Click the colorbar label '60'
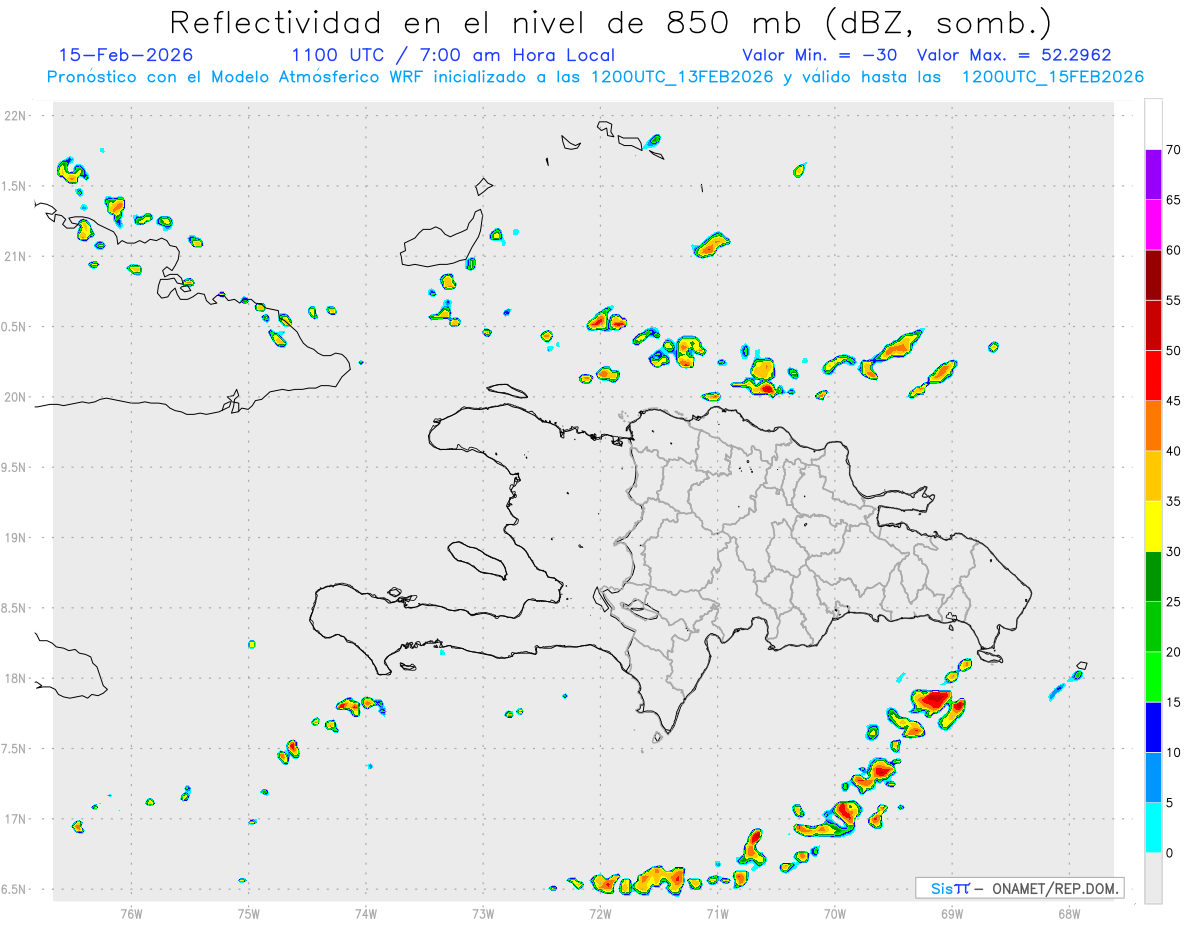The width and height of the screenshot is (1200, 927). point(1174,250)
